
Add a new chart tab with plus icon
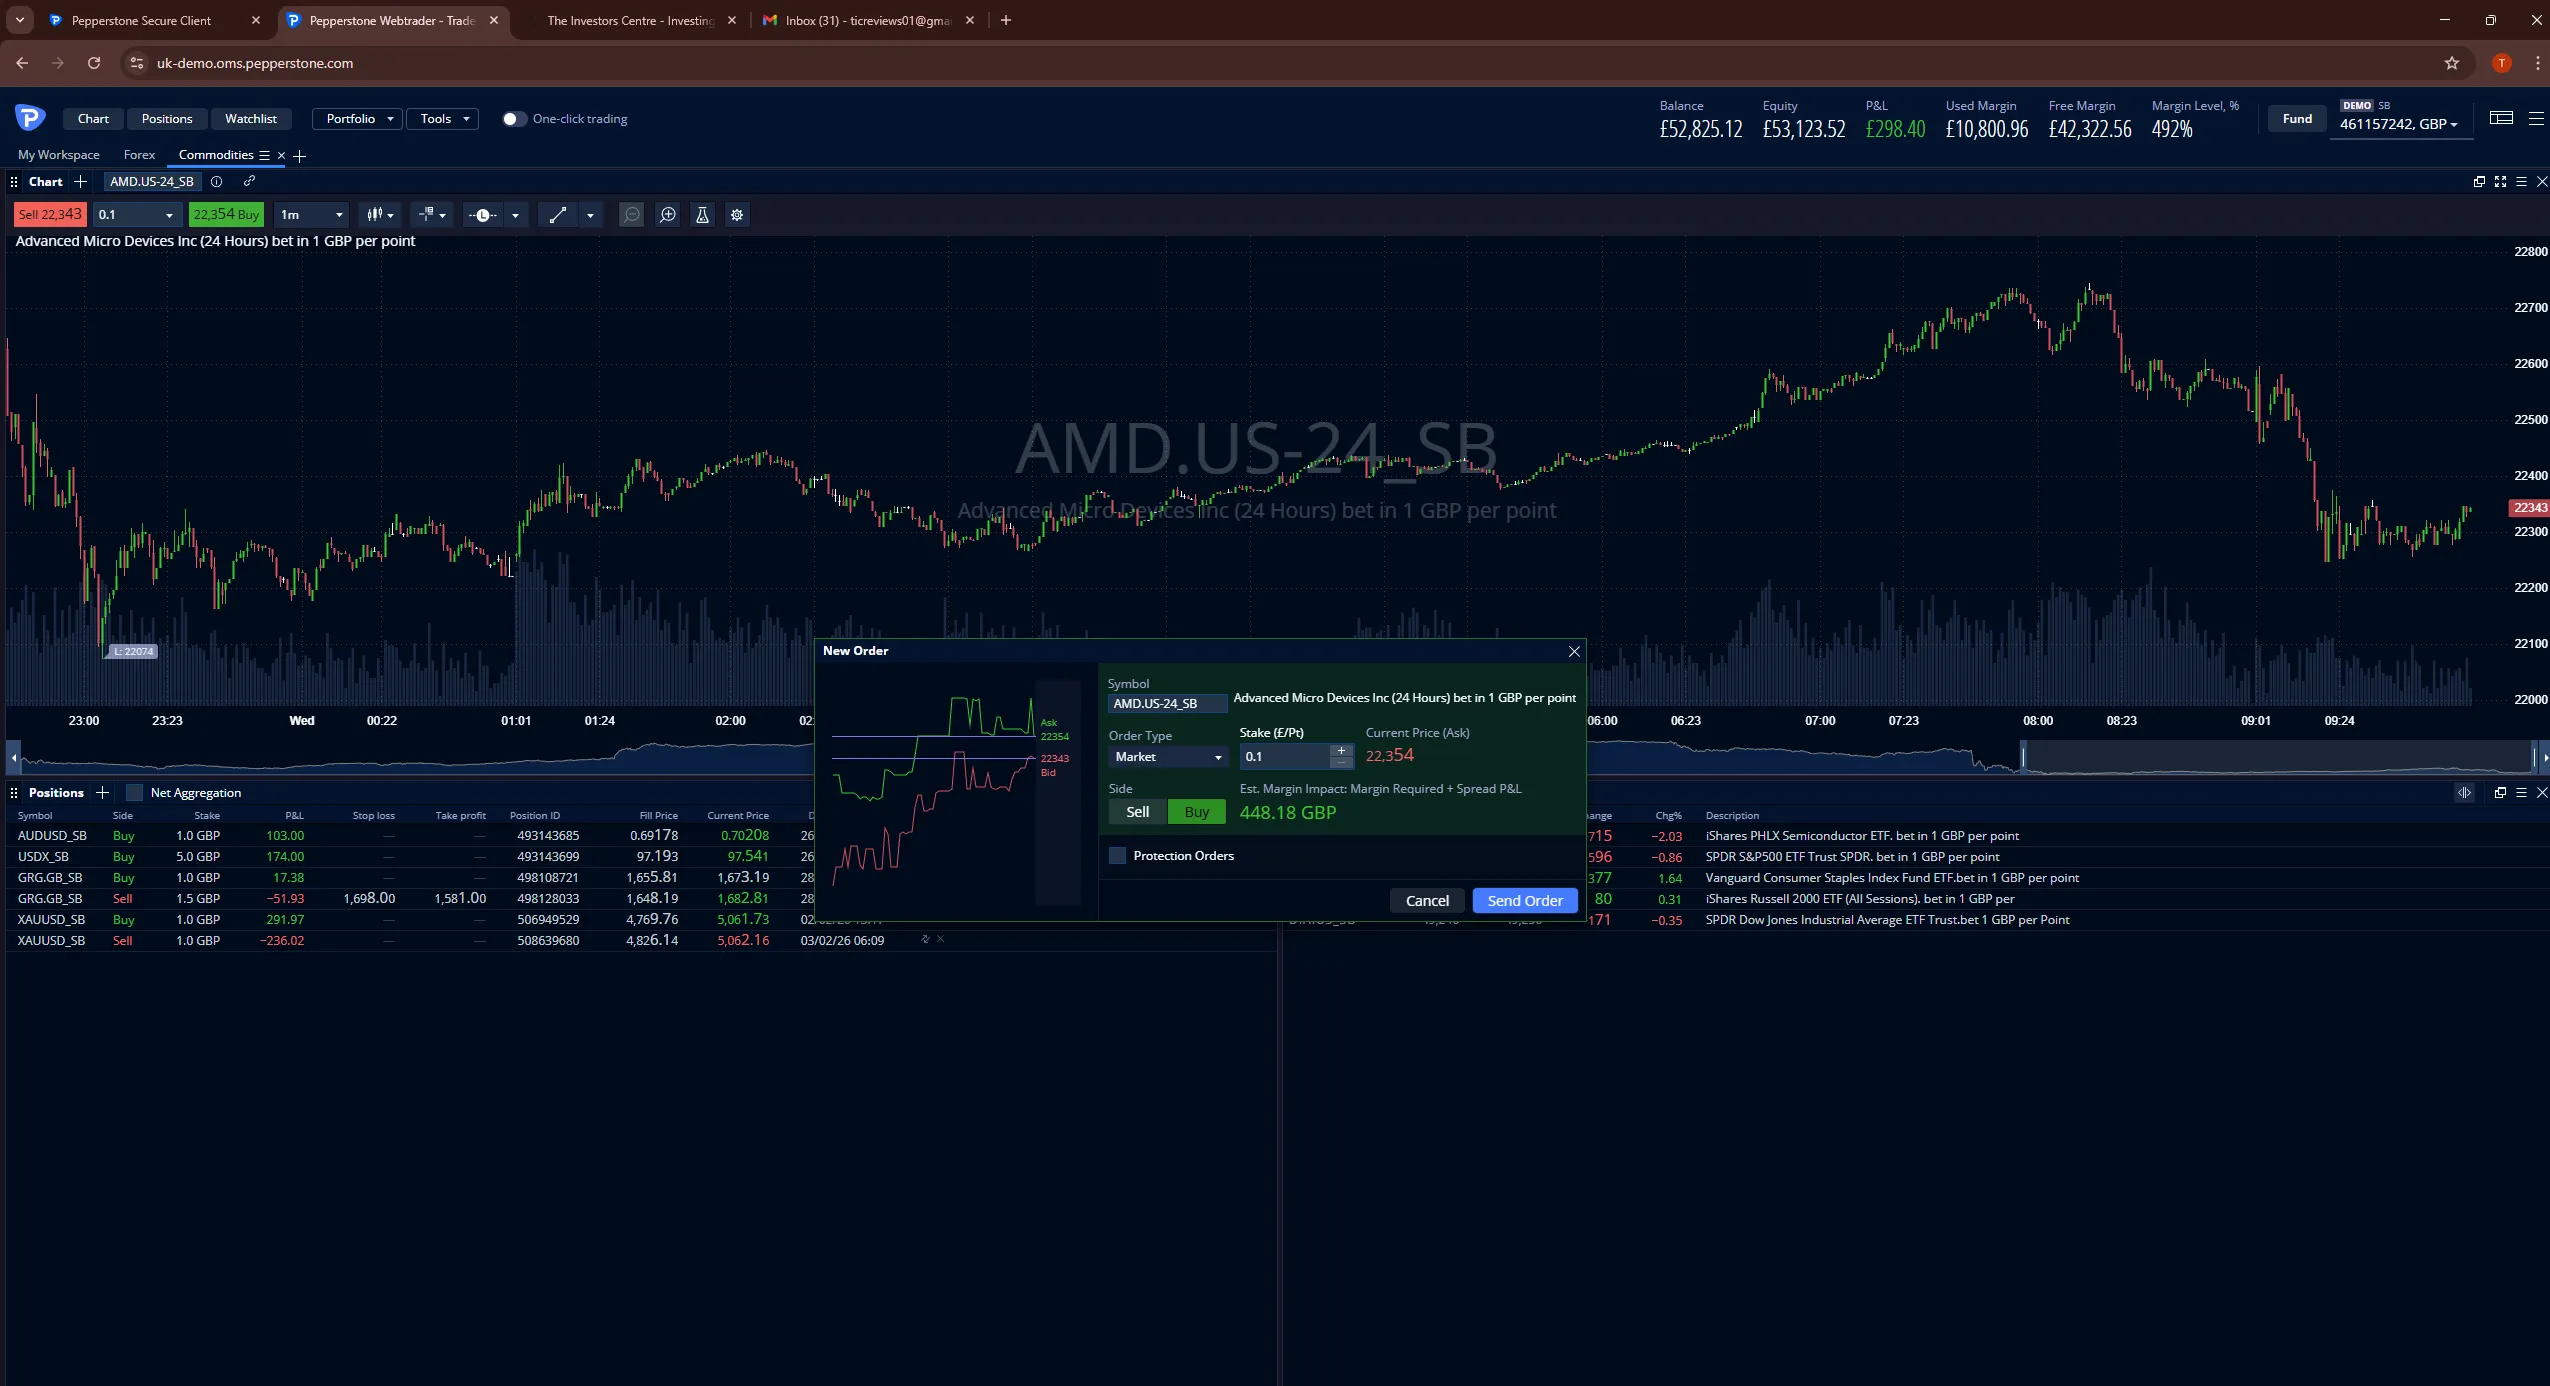(81, 182)
